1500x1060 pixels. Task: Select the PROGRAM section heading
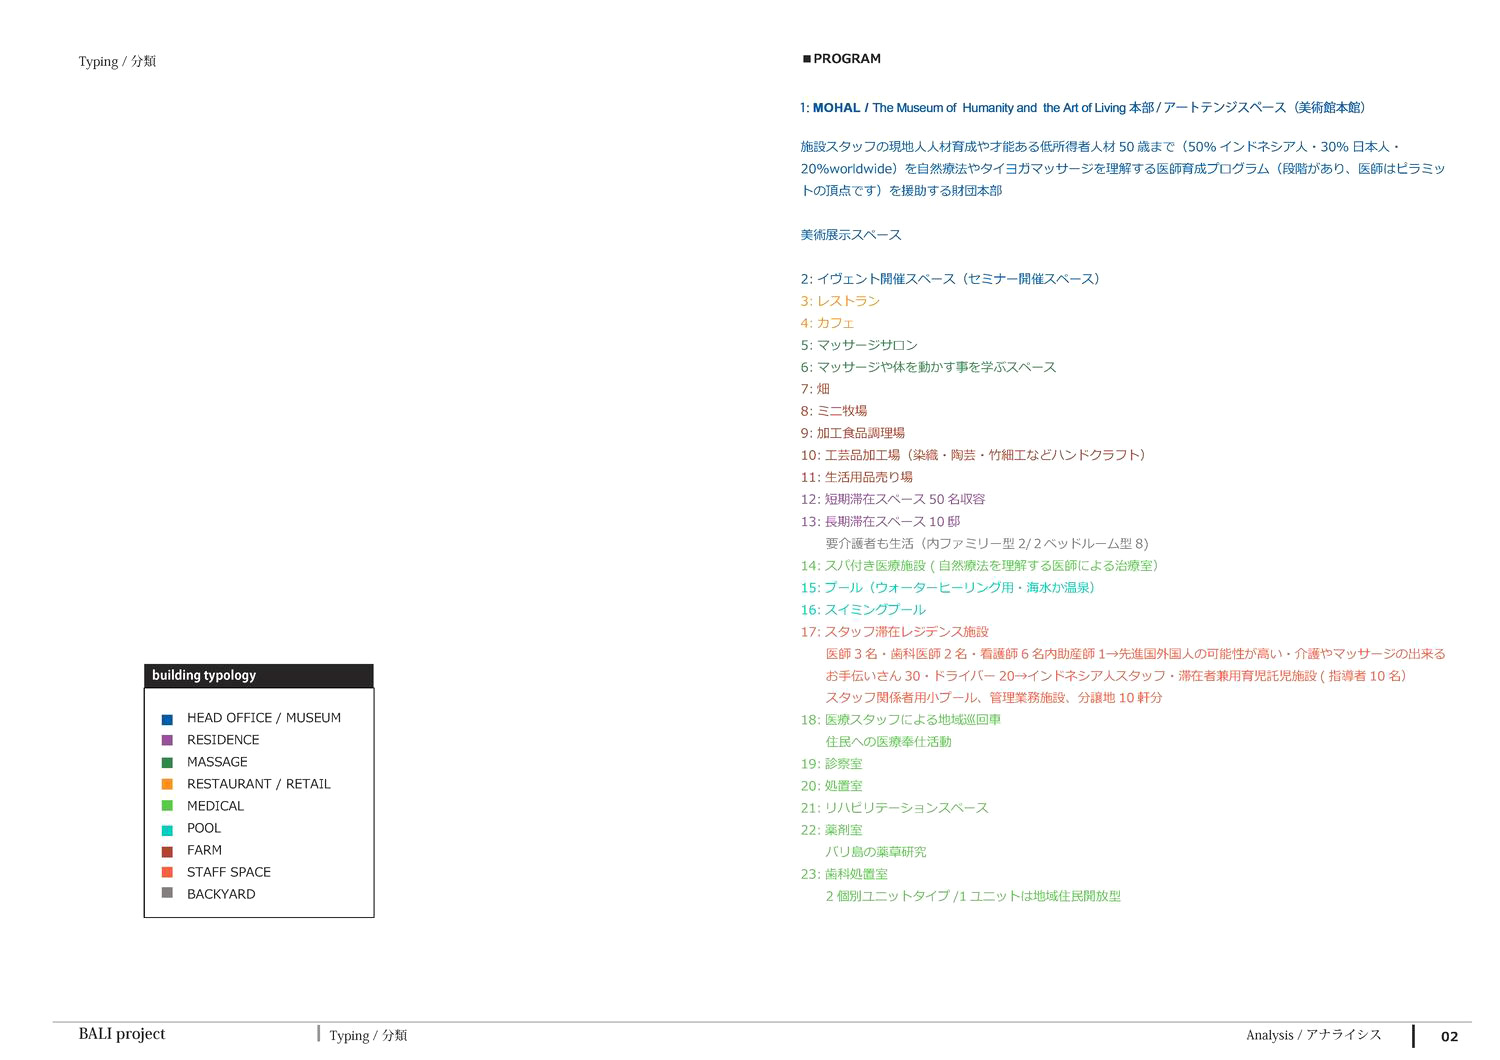click(x=841, y=59)
